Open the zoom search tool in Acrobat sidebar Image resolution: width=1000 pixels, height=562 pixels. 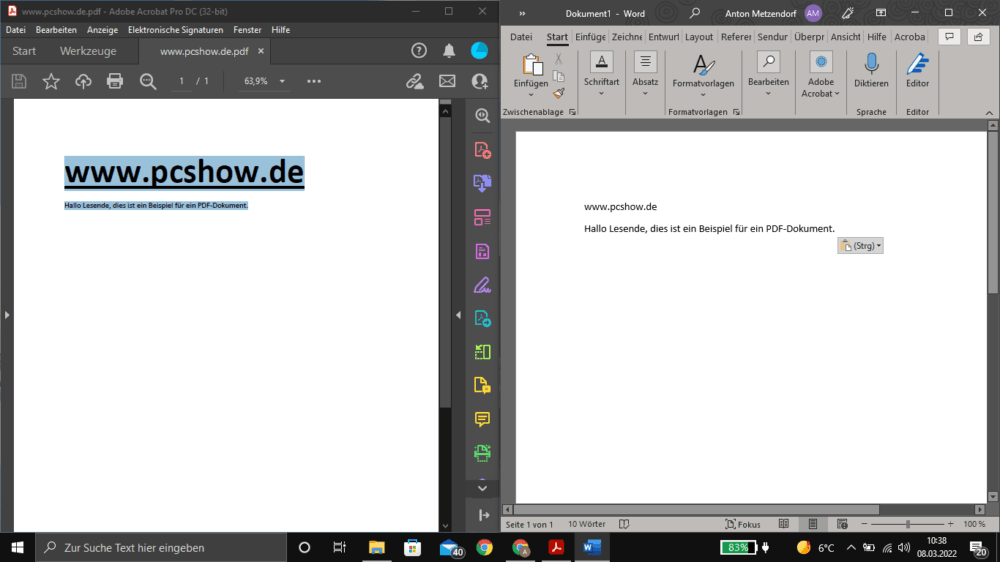(x=483, y=115)
